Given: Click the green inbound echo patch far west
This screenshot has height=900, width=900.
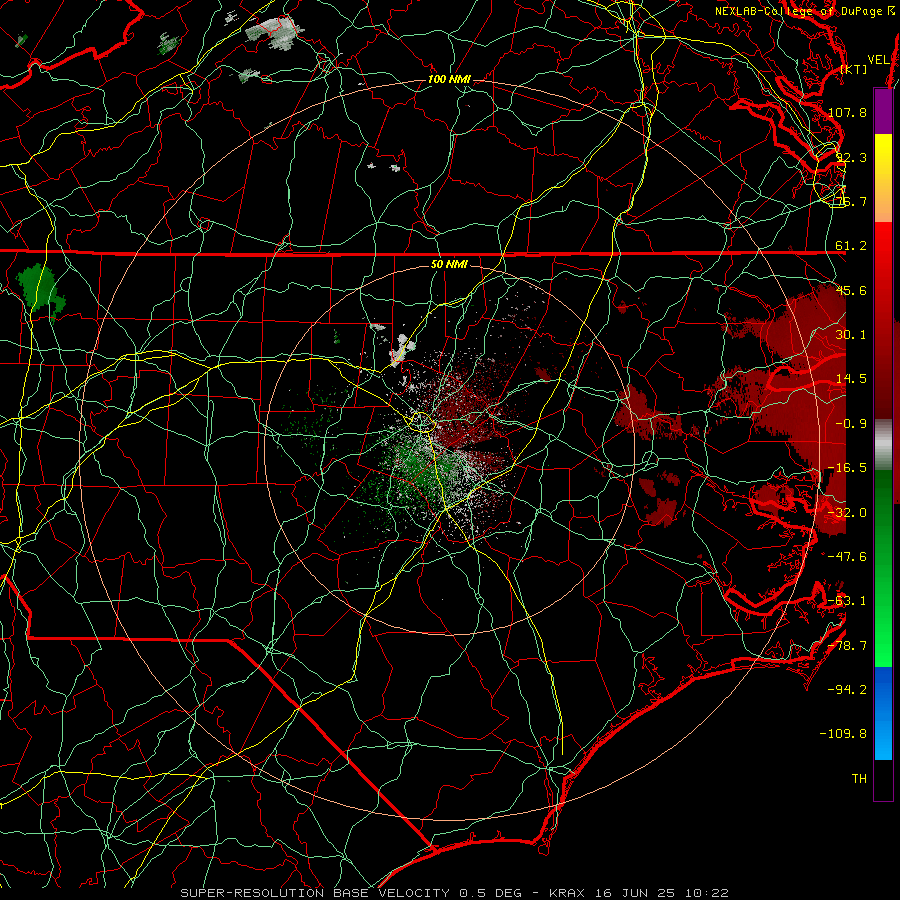Looking at the screenshot, I should [x=40, y=290].
